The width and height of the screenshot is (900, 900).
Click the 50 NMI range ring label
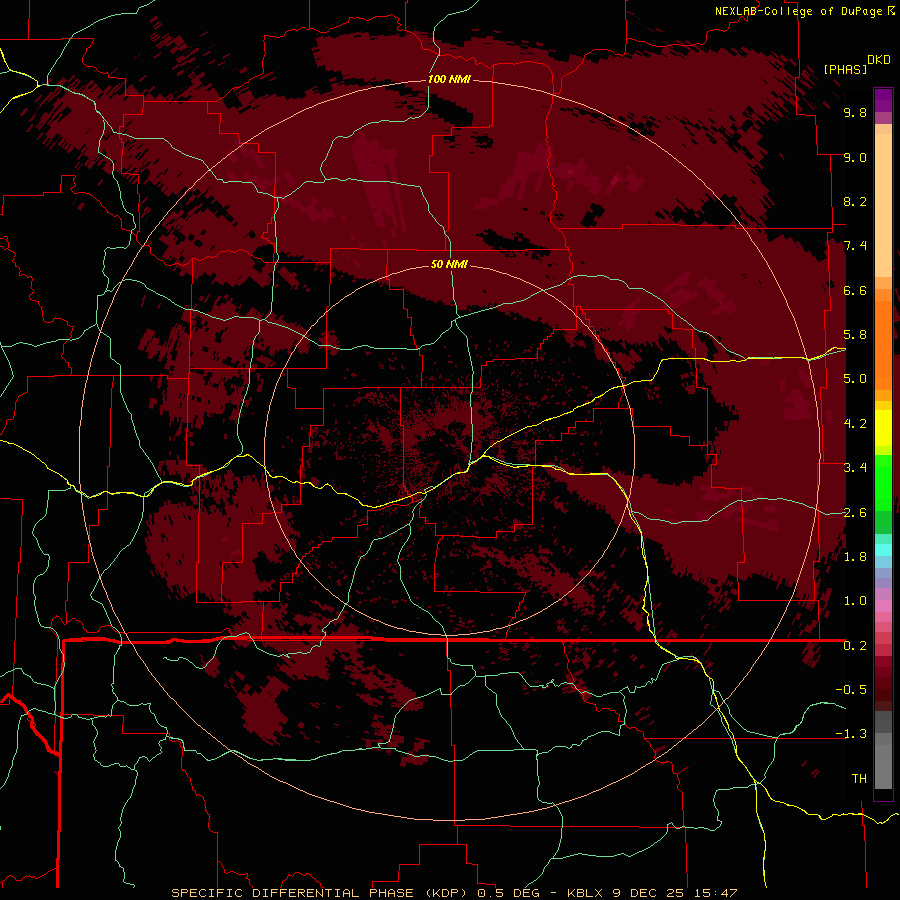click(x=449, y=264)
